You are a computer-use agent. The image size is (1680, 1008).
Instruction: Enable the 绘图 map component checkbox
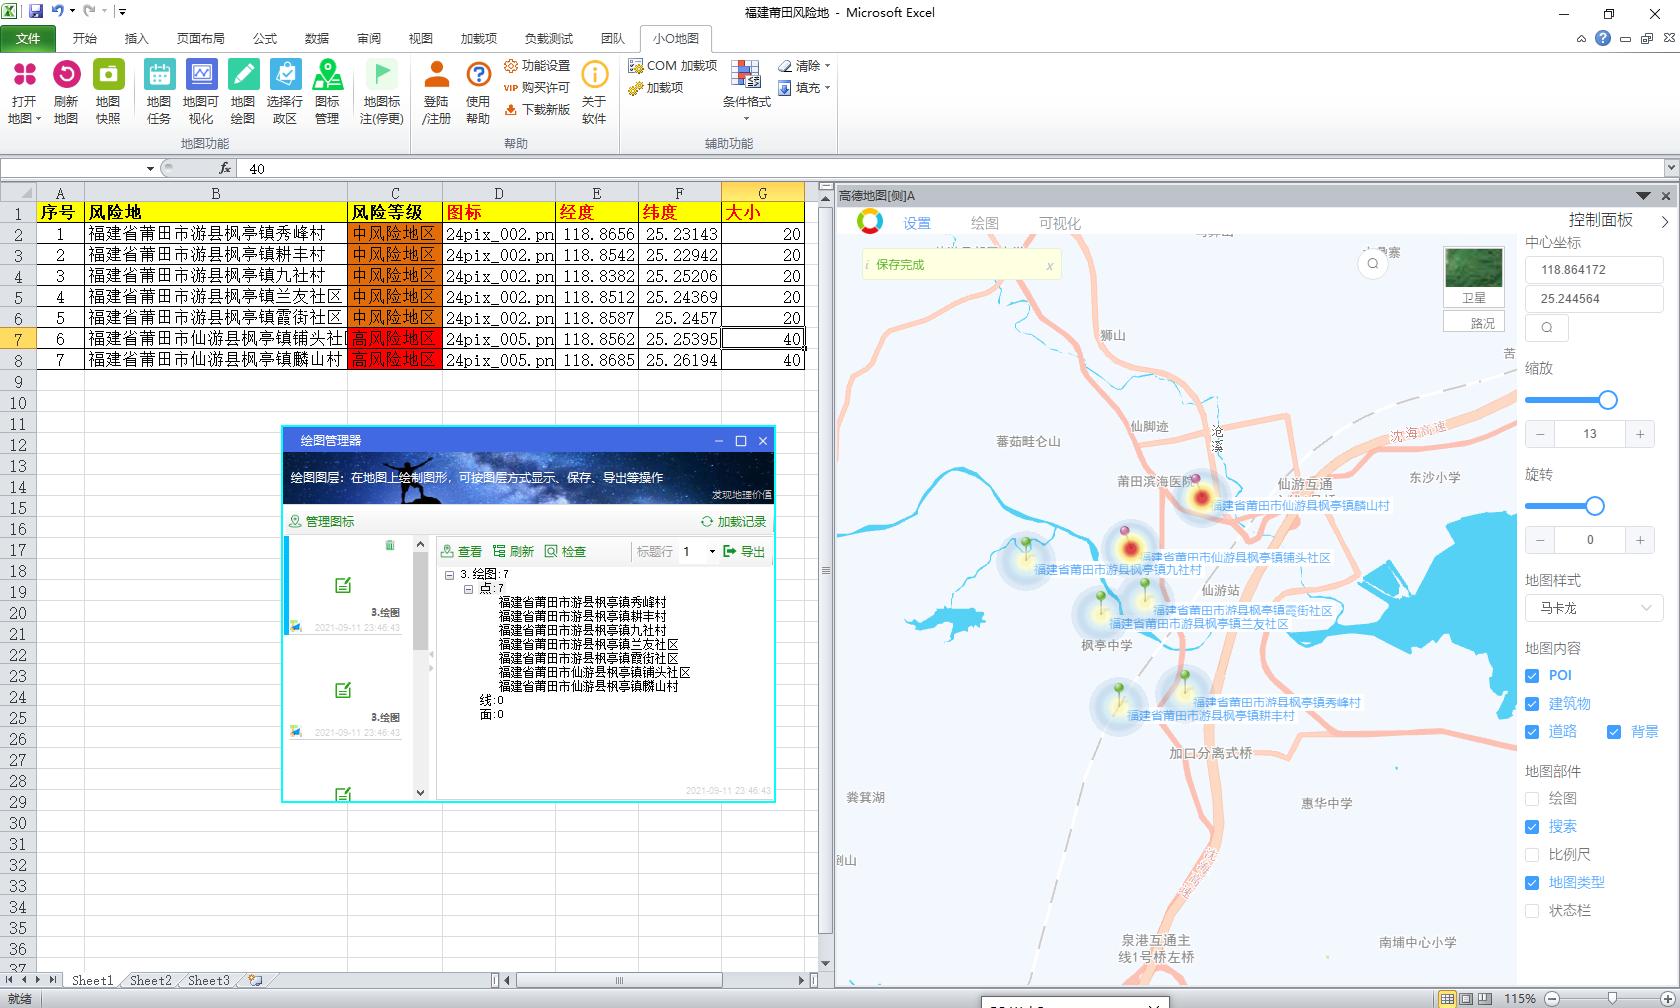click(1532, 799)
